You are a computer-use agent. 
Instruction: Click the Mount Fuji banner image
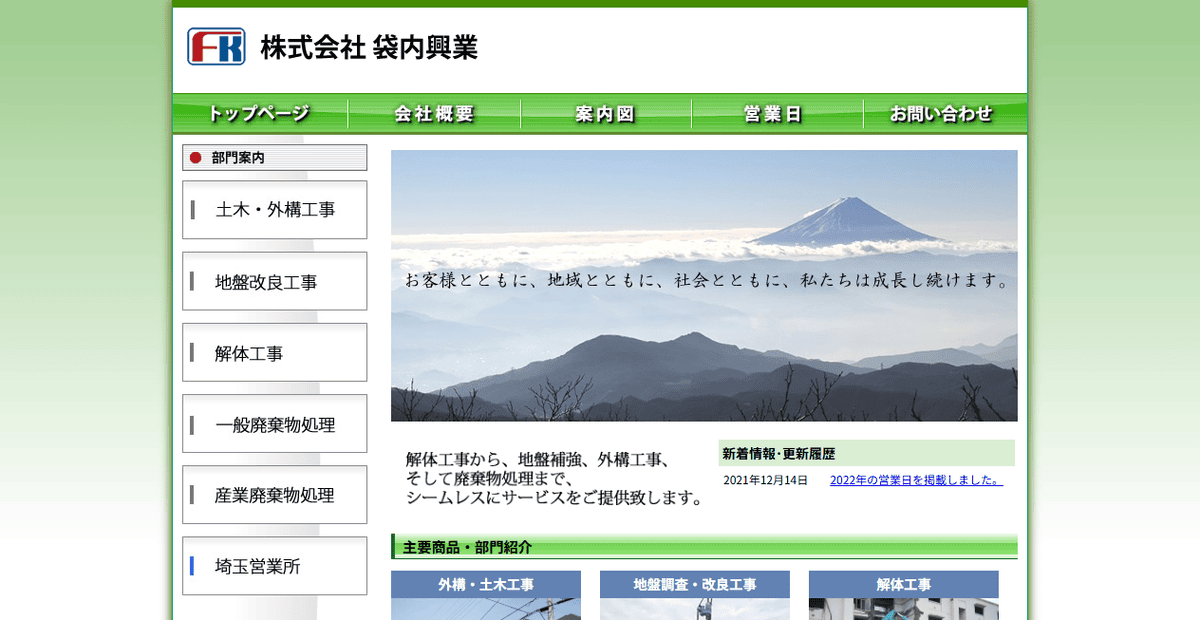point(703,285)
